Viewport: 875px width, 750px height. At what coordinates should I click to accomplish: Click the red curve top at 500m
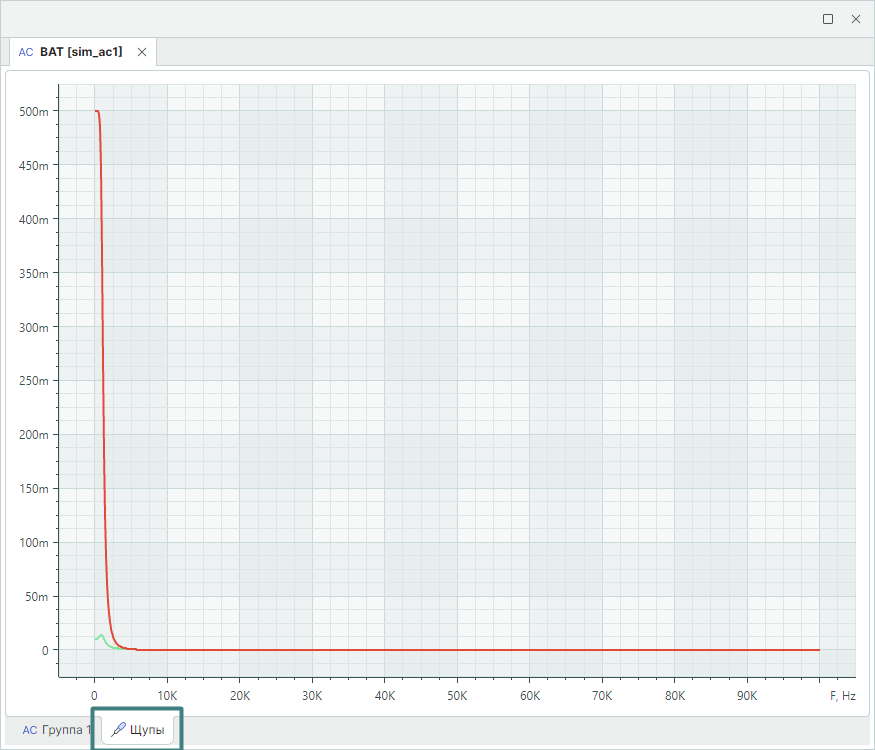click(97, 111)
